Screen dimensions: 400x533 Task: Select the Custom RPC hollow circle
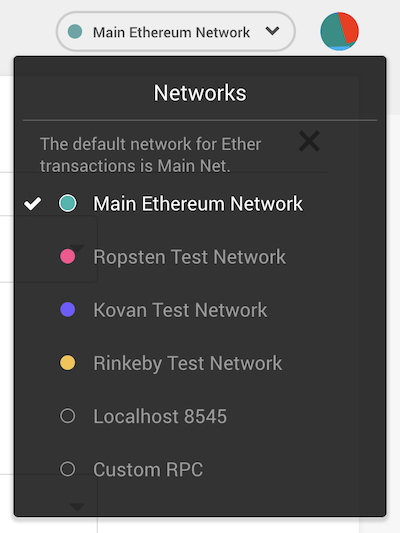click(68, 469)
